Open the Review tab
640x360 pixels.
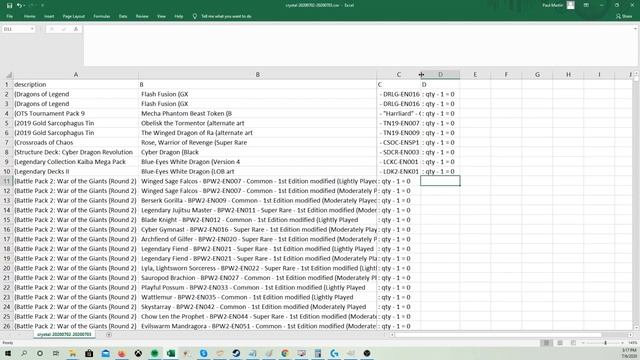[142, 16]
